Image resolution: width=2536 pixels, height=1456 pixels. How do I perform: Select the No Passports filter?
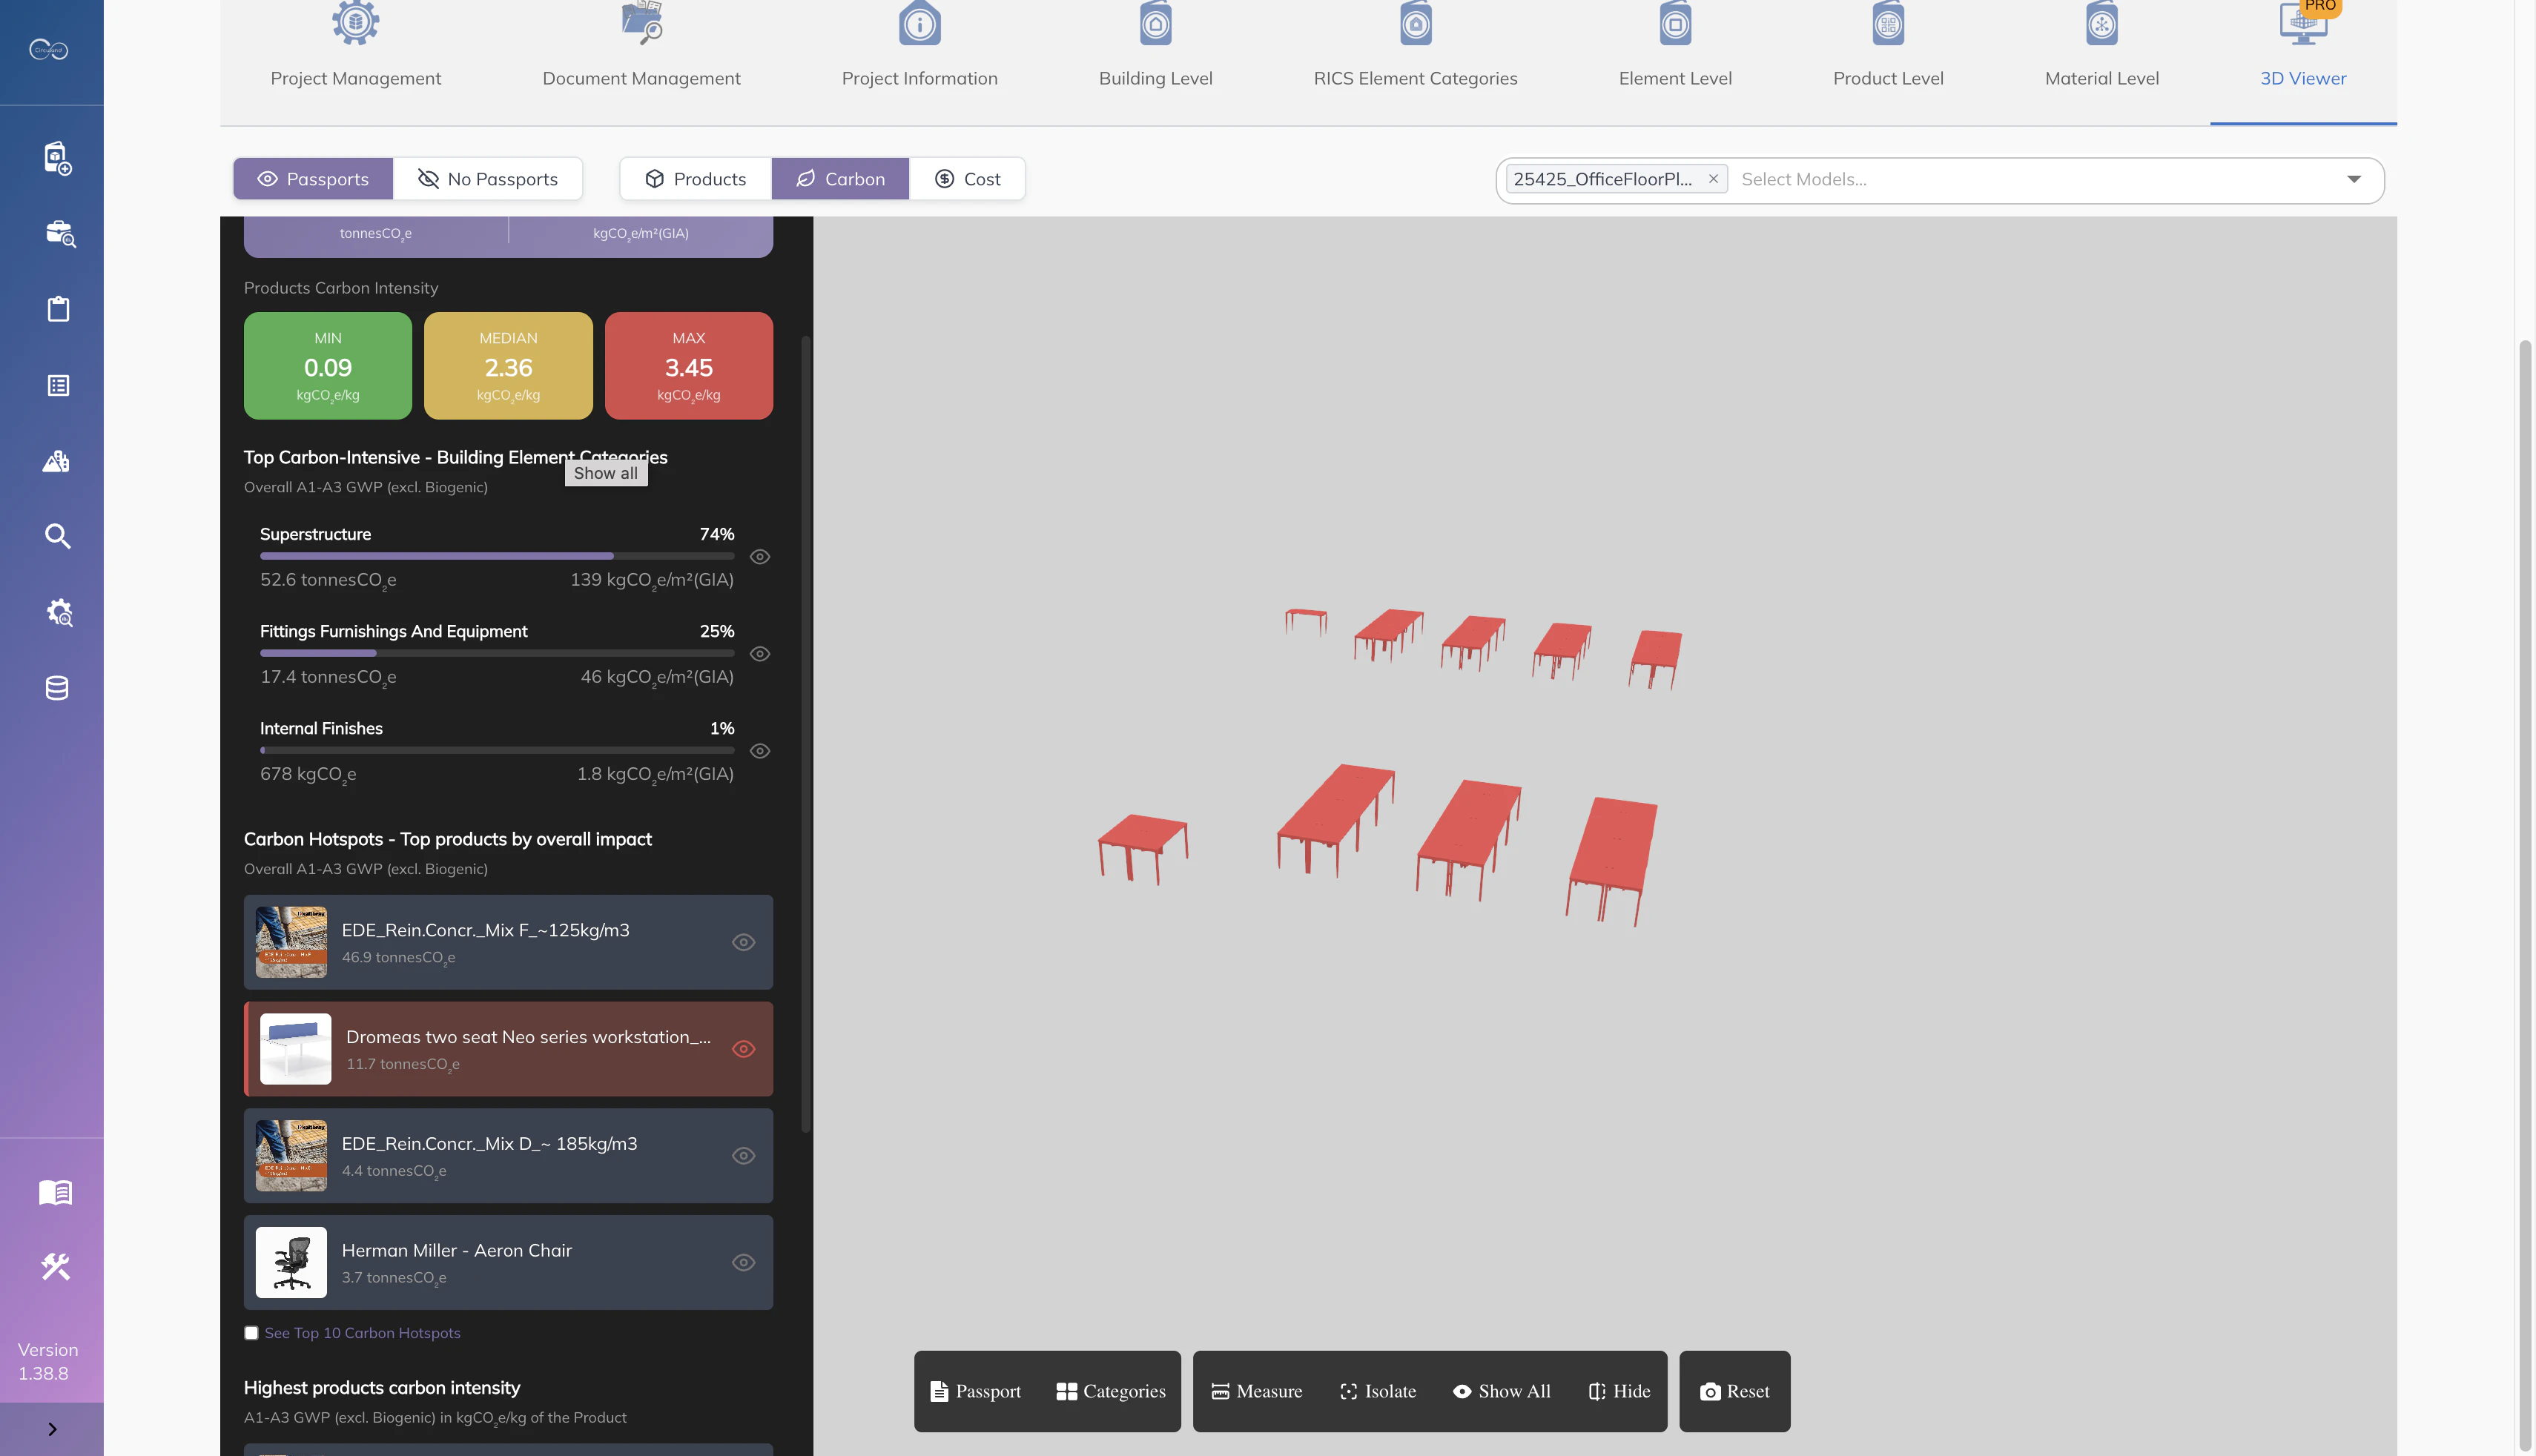coord(489,179)
